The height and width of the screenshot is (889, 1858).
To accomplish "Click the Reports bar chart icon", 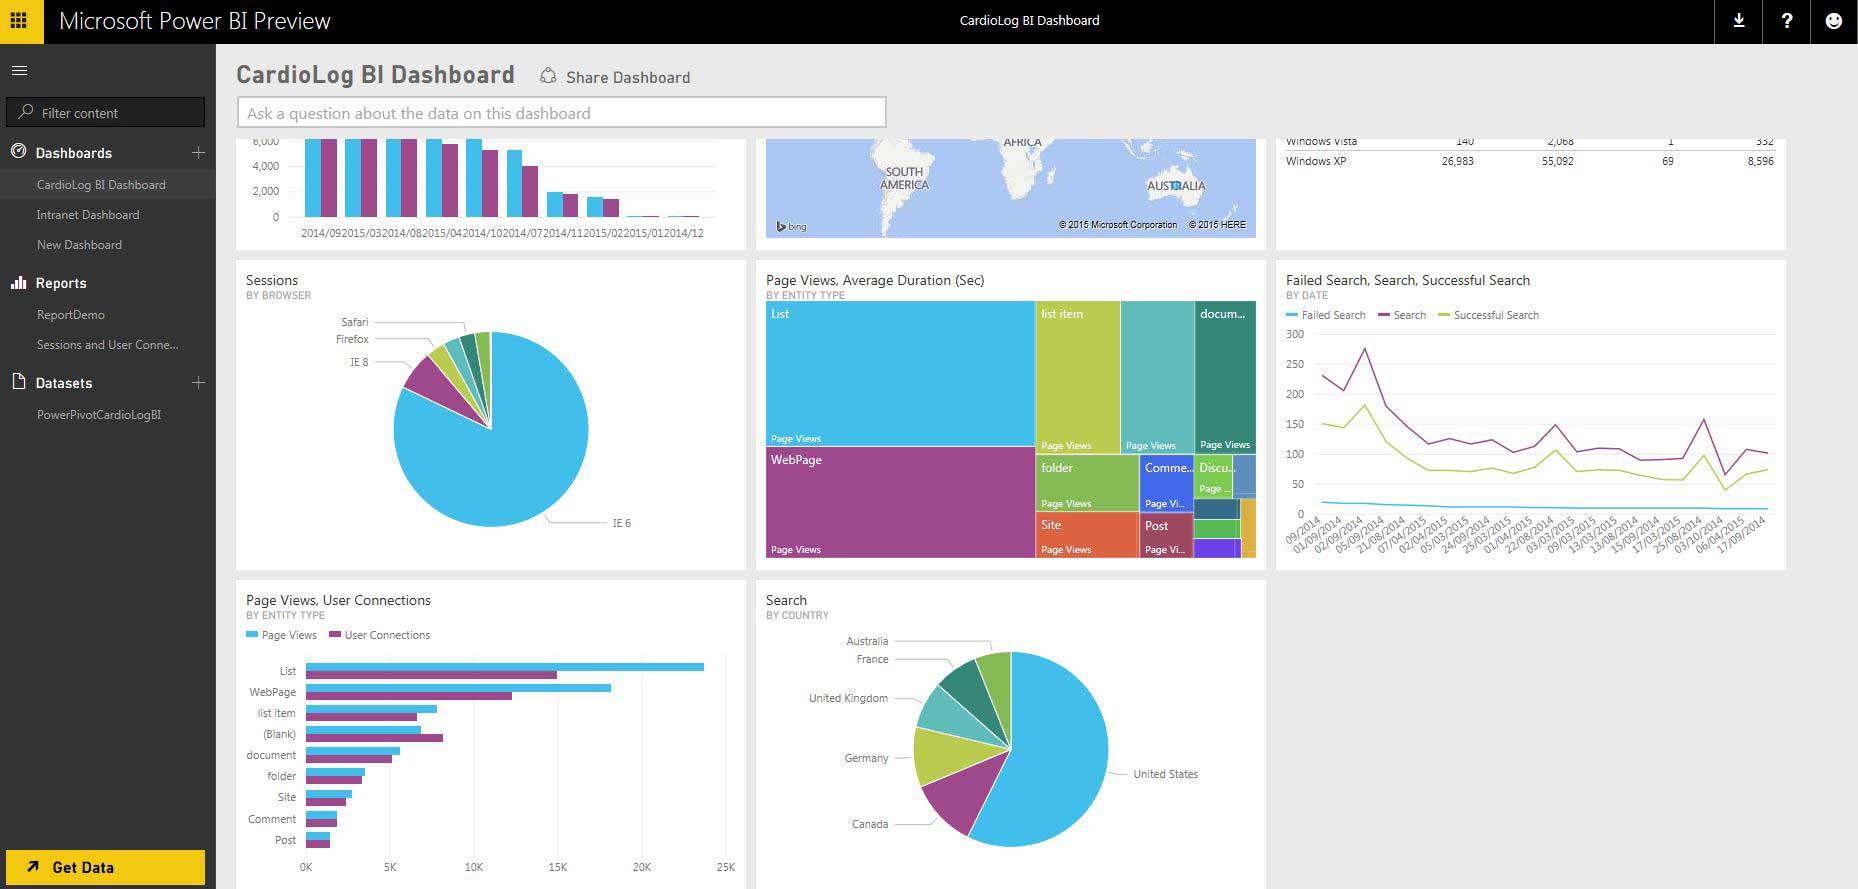I will pos(18,283).
